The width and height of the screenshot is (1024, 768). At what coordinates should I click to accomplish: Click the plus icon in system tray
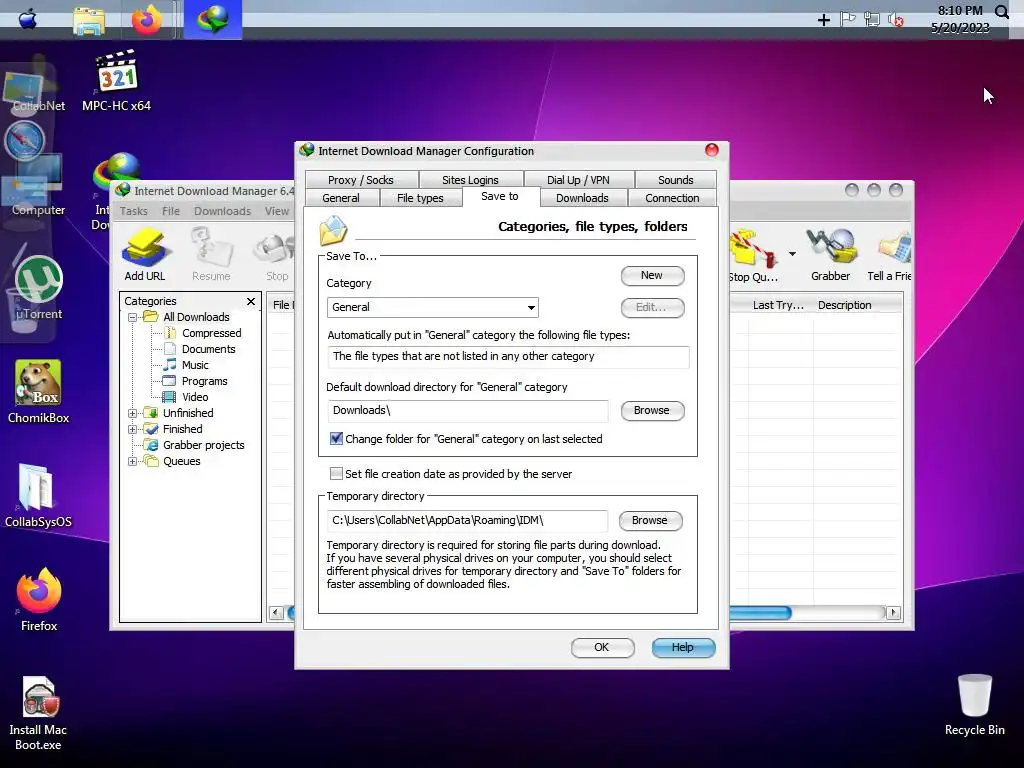pos(824,20)
